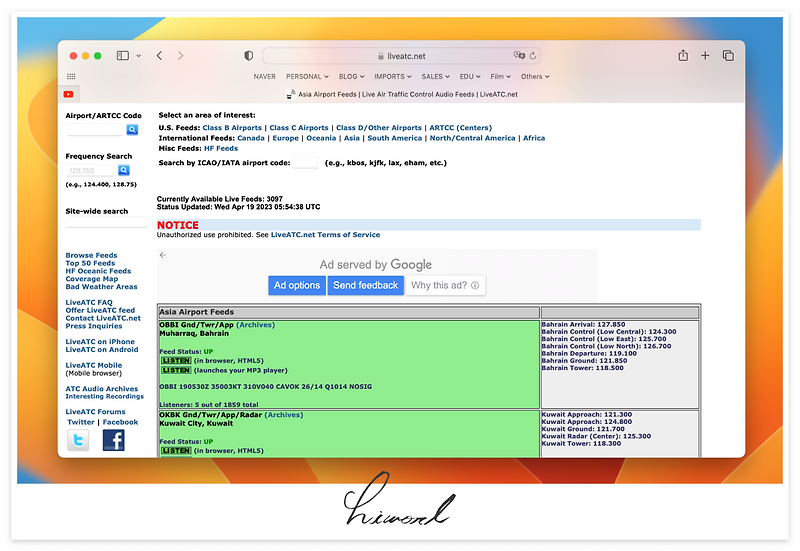Go back with the back arrow
This screenshot has height=551, width=800.
tap(159, 56)
